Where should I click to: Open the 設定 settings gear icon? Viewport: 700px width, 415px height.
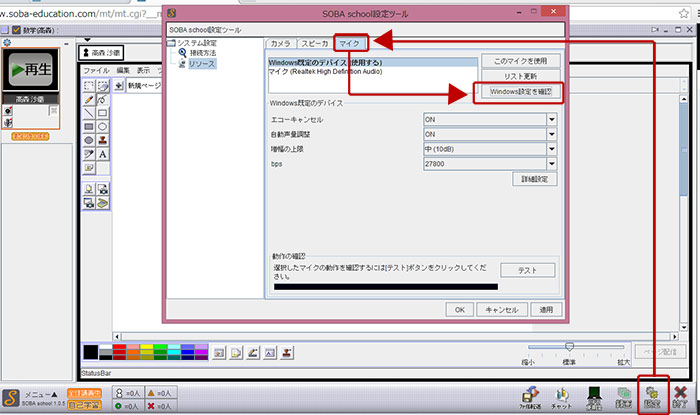(652, 397)
